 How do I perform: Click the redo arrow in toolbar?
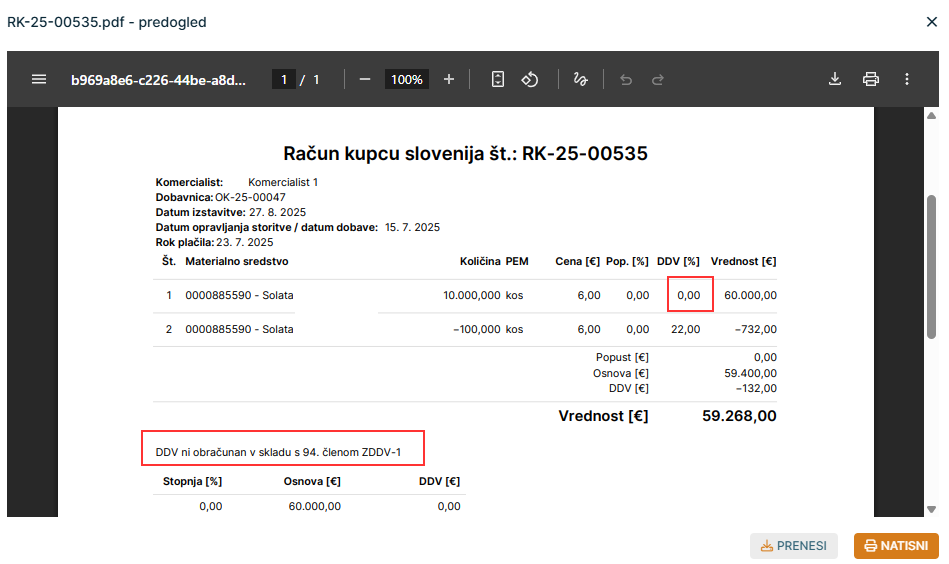pos(658,79)
